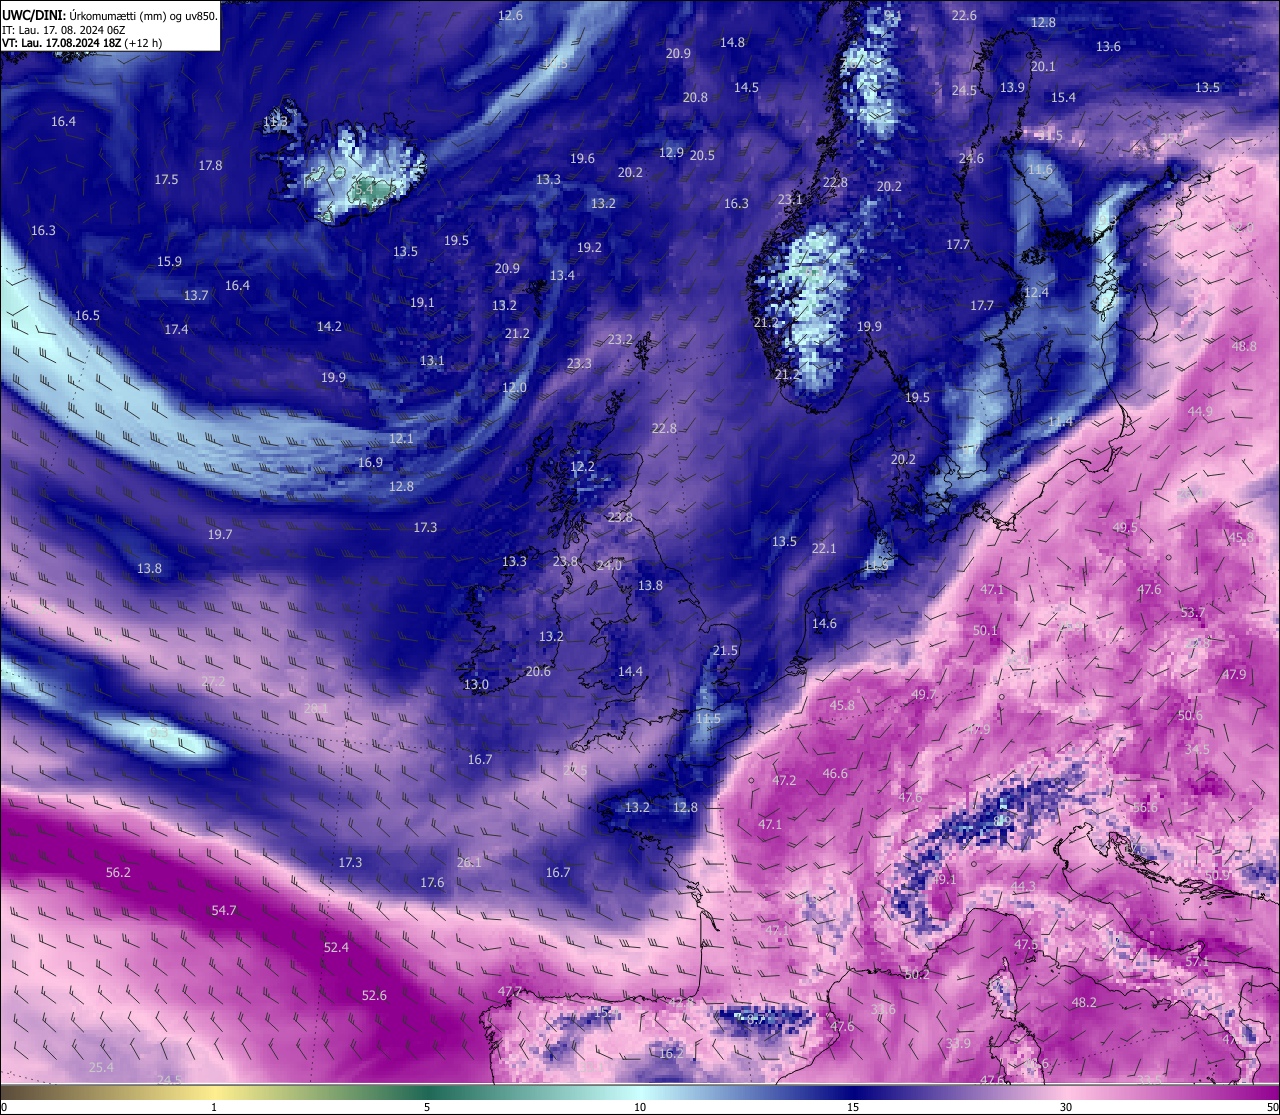Click the value 24.0 over northern England

609,565
